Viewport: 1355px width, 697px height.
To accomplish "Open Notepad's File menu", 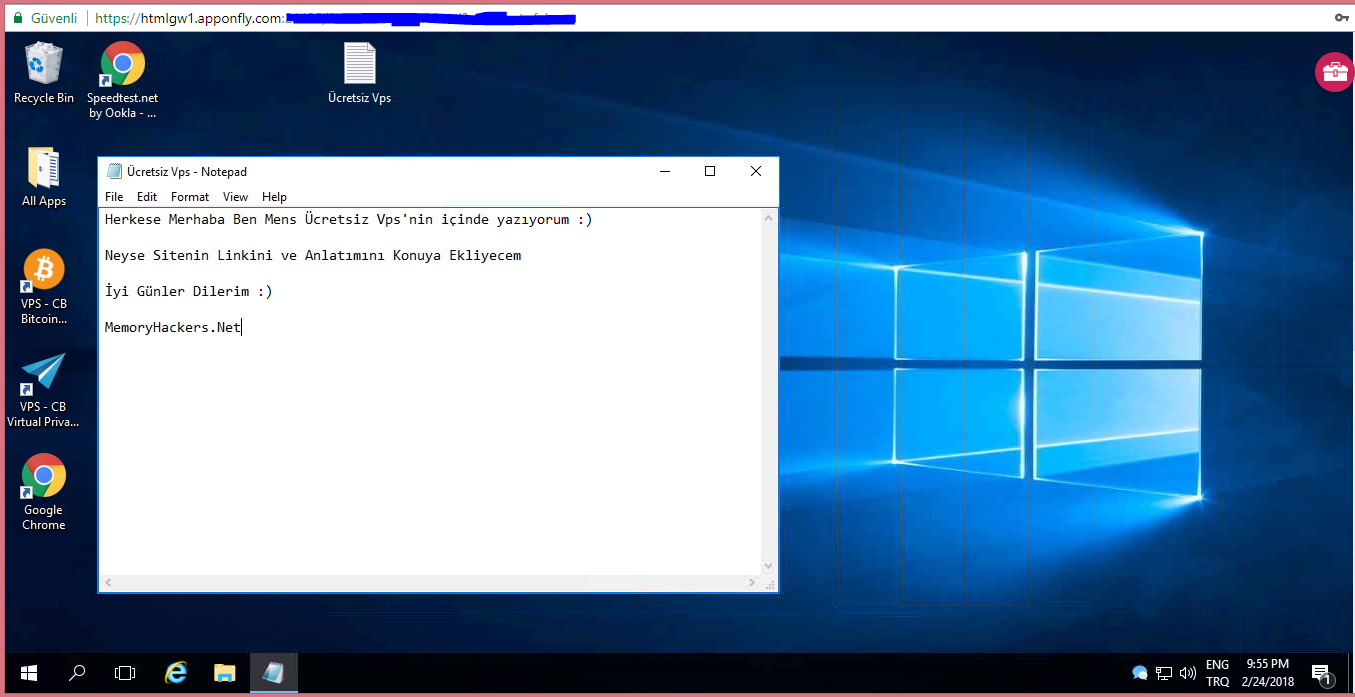I will click(x=114, y=197).
